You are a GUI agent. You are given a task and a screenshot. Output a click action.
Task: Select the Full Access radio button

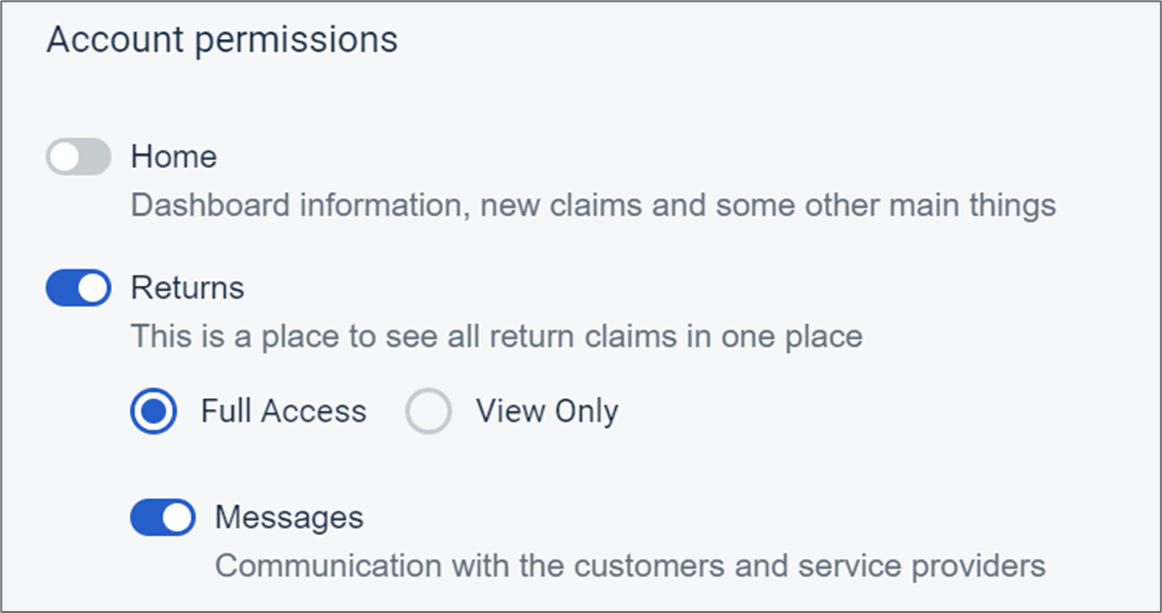click(153, 412)
